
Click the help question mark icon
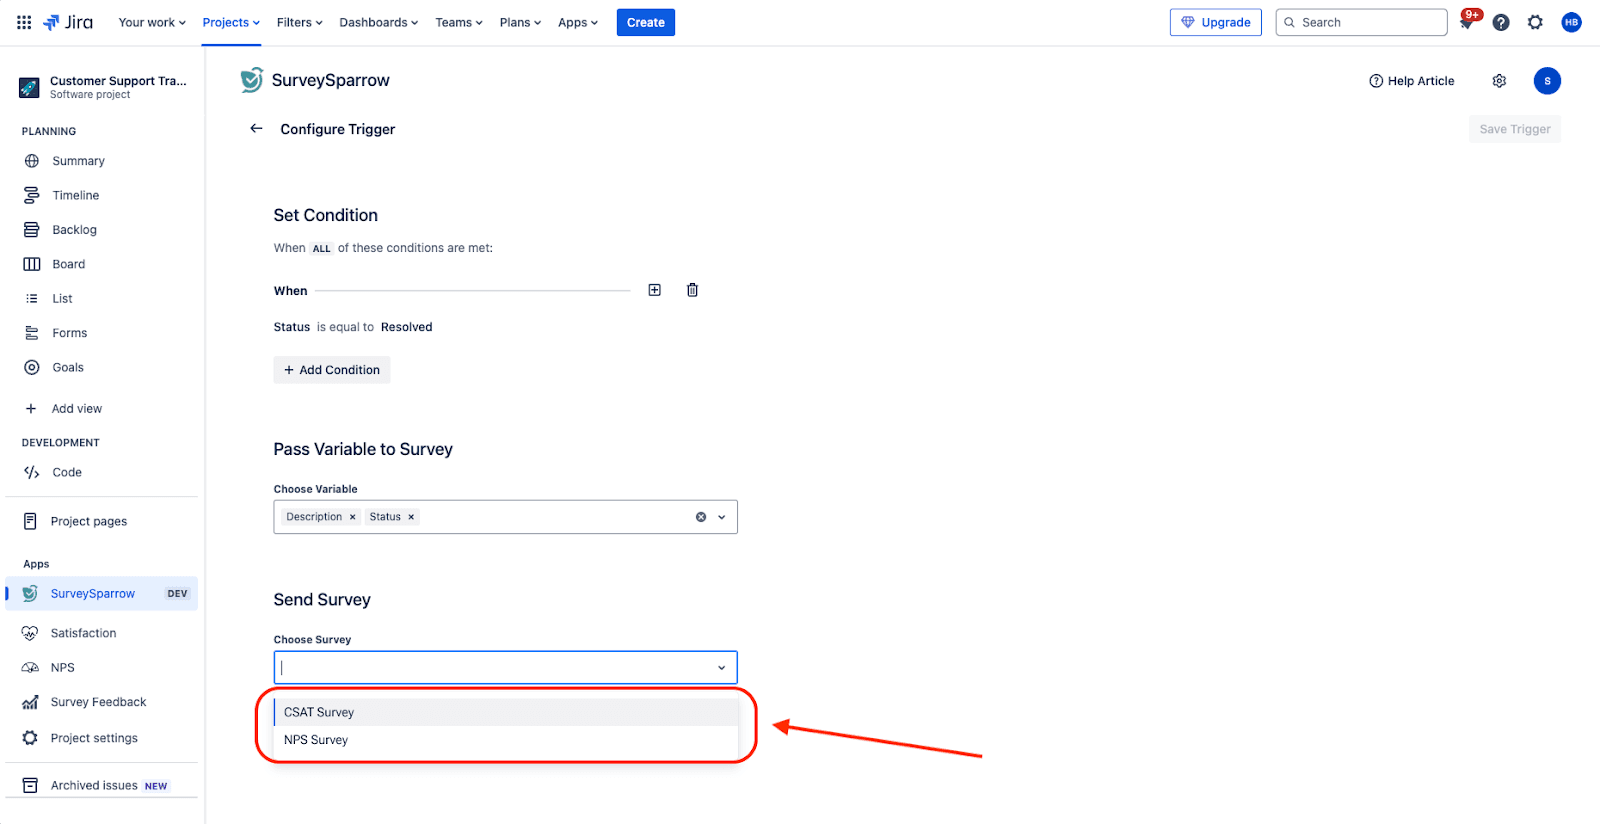(x=1501, y=22)
